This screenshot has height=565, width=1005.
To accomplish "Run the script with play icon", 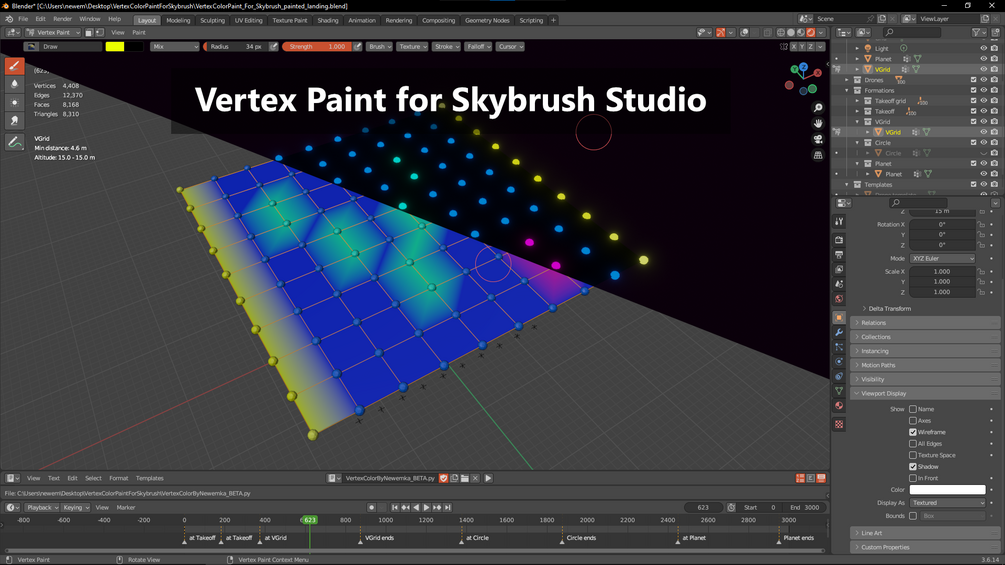I will click(x=488, y=478).
